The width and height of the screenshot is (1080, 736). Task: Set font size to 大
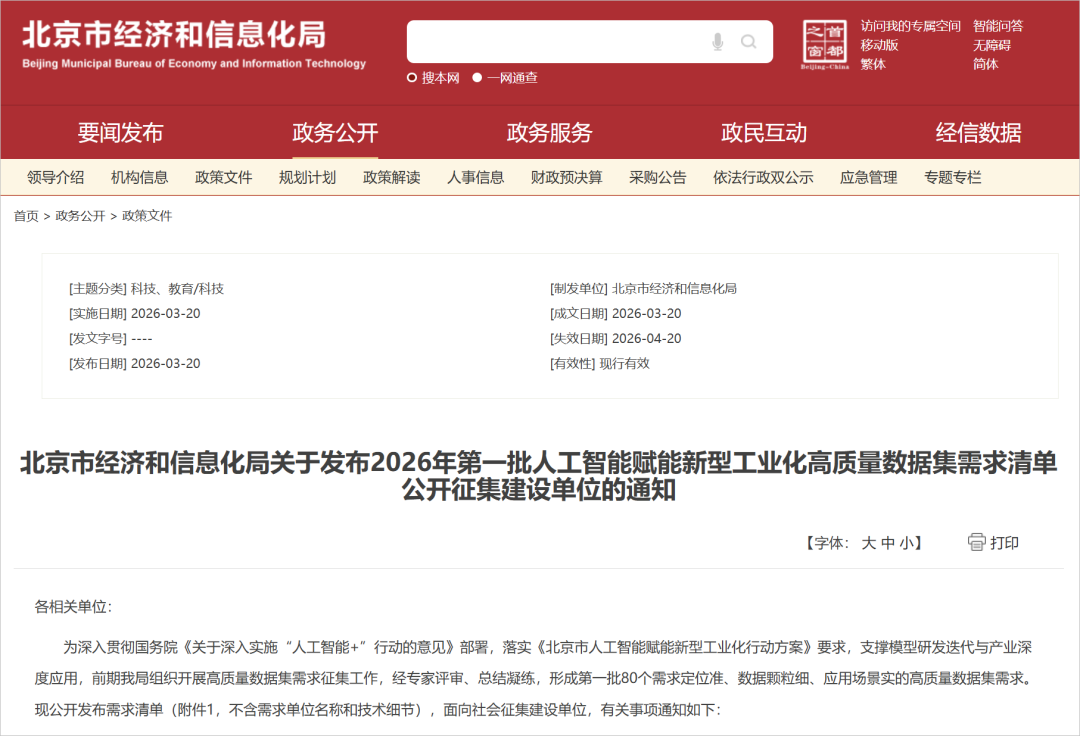pos(868,543)
